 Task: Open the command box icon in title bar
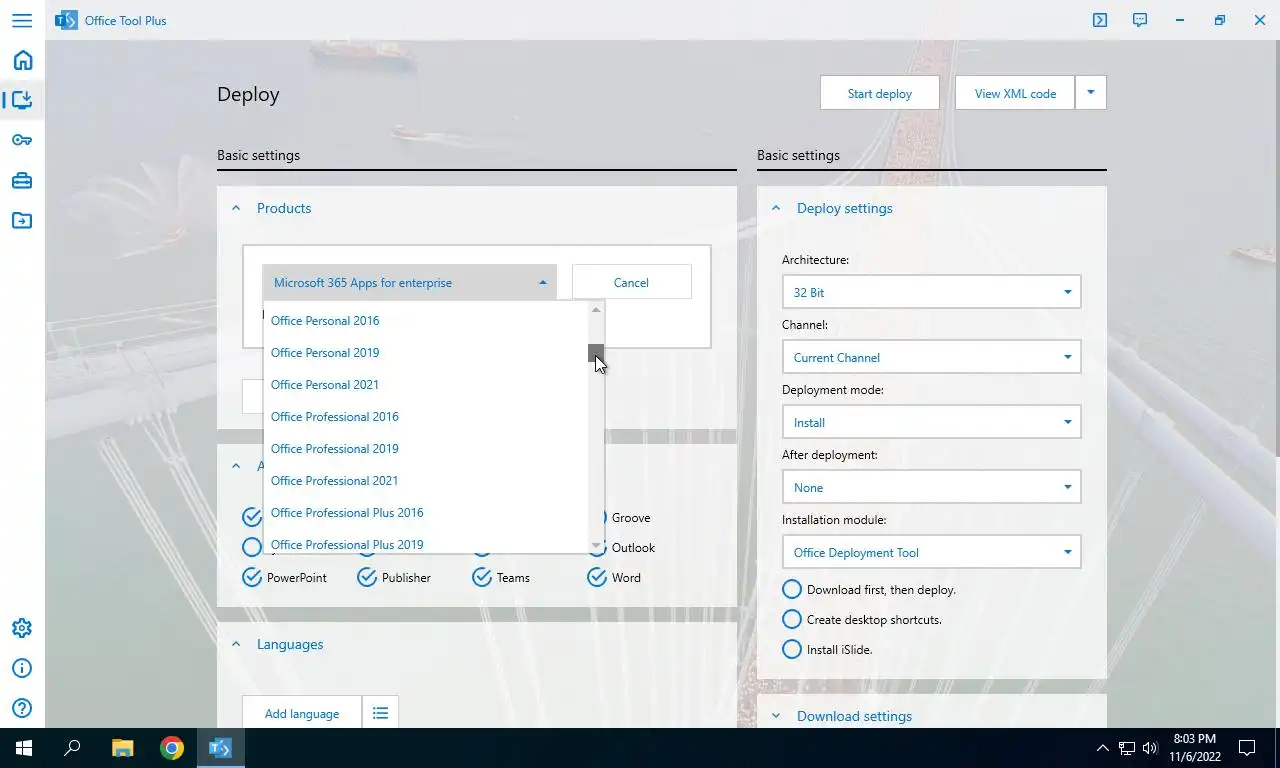point(1100,20)
